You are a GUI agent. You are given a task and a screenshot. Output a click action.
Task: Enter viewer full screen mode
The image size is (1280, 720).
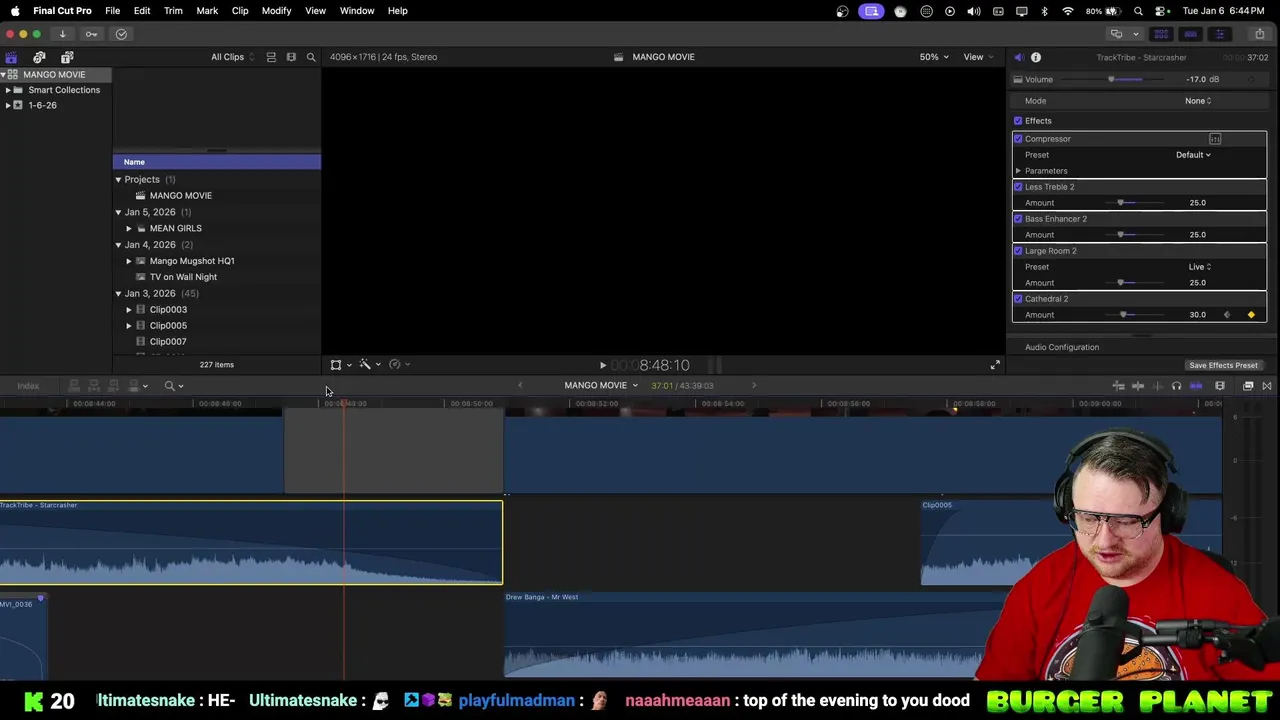coord(995,365)
